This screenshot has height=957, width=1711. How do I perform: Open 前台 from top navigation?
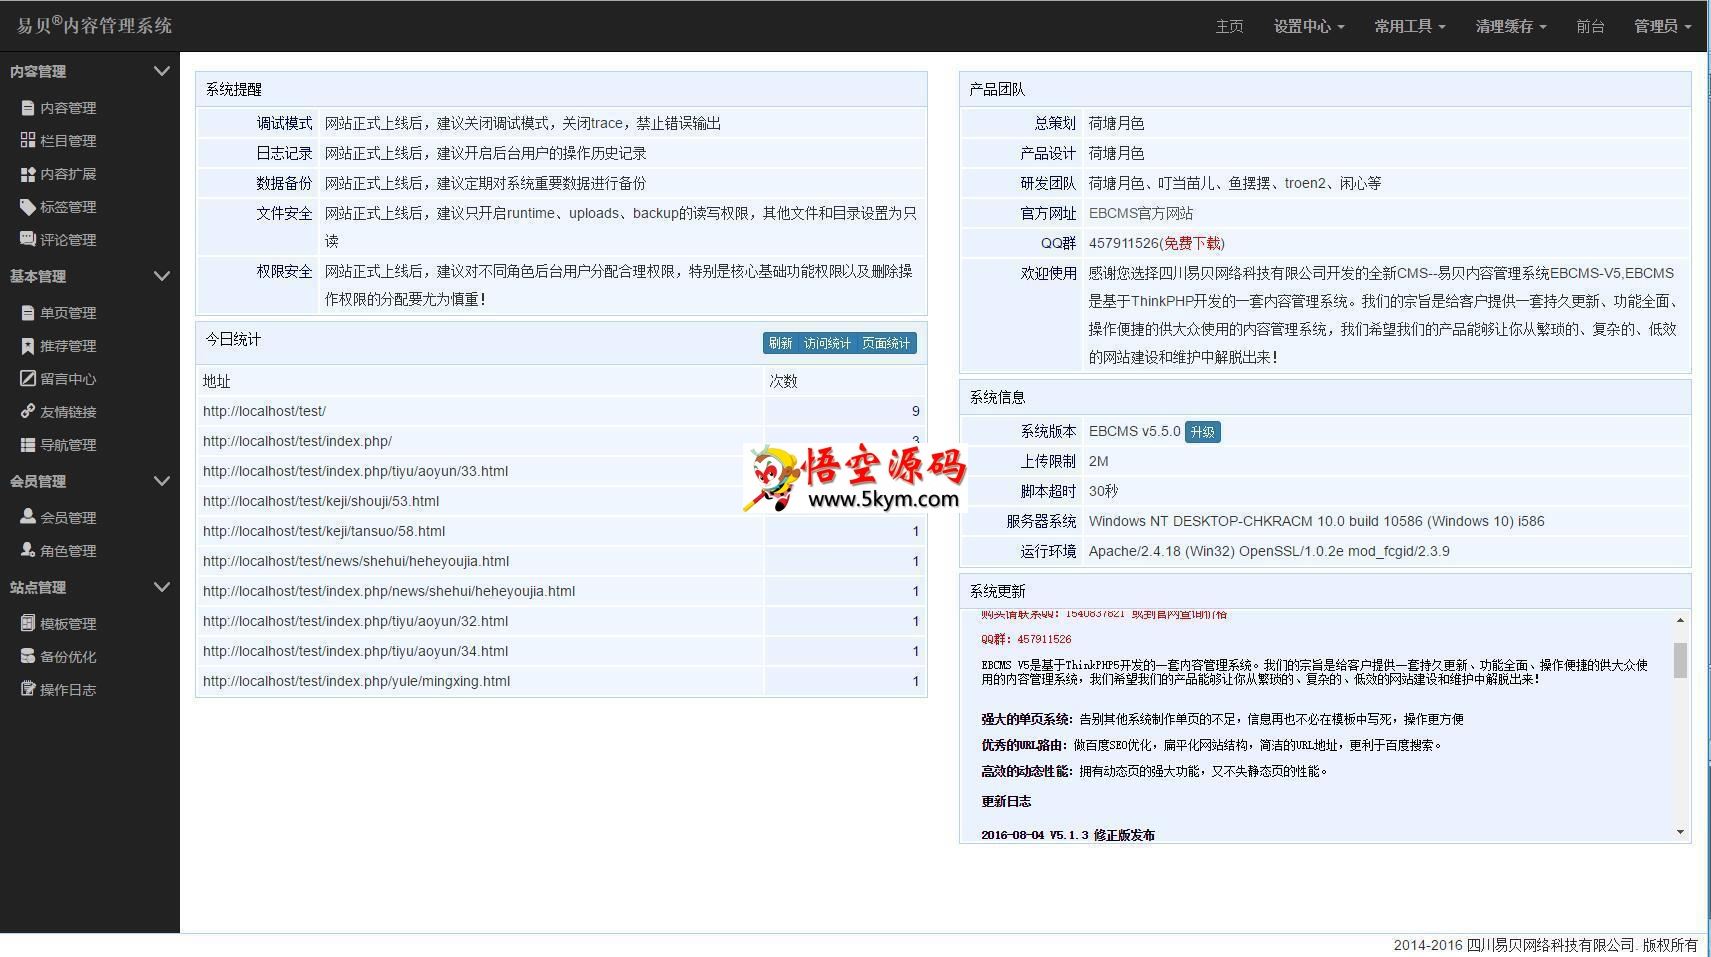click(1590, 26)
